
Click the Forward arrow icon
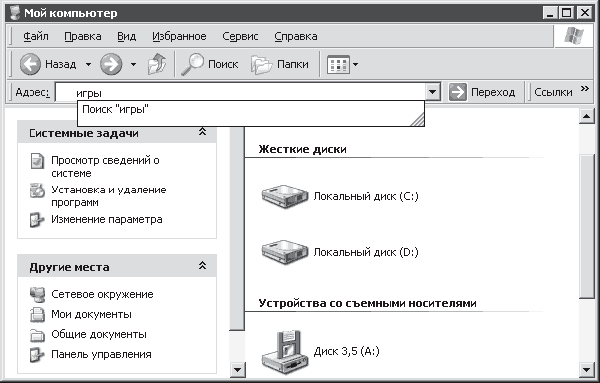click(111, 64)
